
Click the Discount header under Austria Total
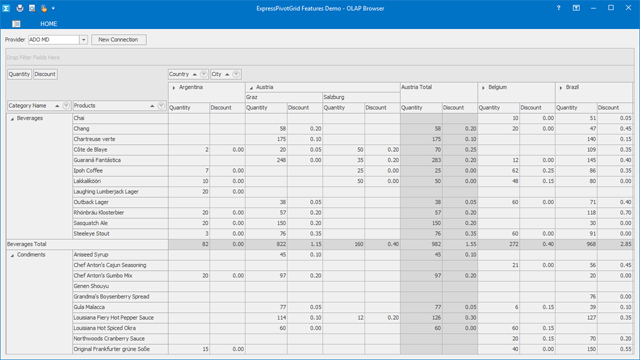click(x=460, y=108)
